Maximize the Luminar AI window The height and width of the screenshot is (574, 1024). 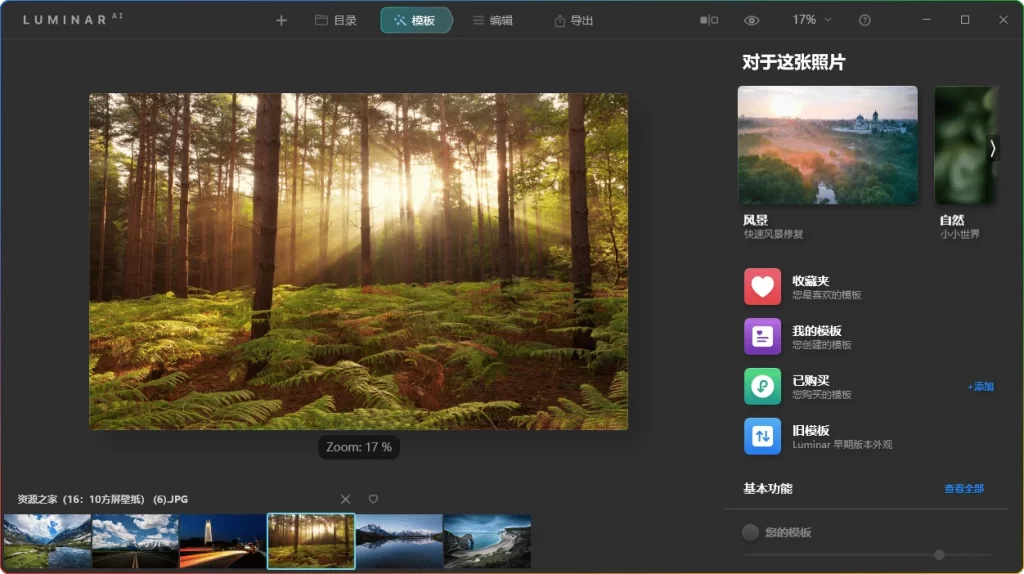[965, 20]
